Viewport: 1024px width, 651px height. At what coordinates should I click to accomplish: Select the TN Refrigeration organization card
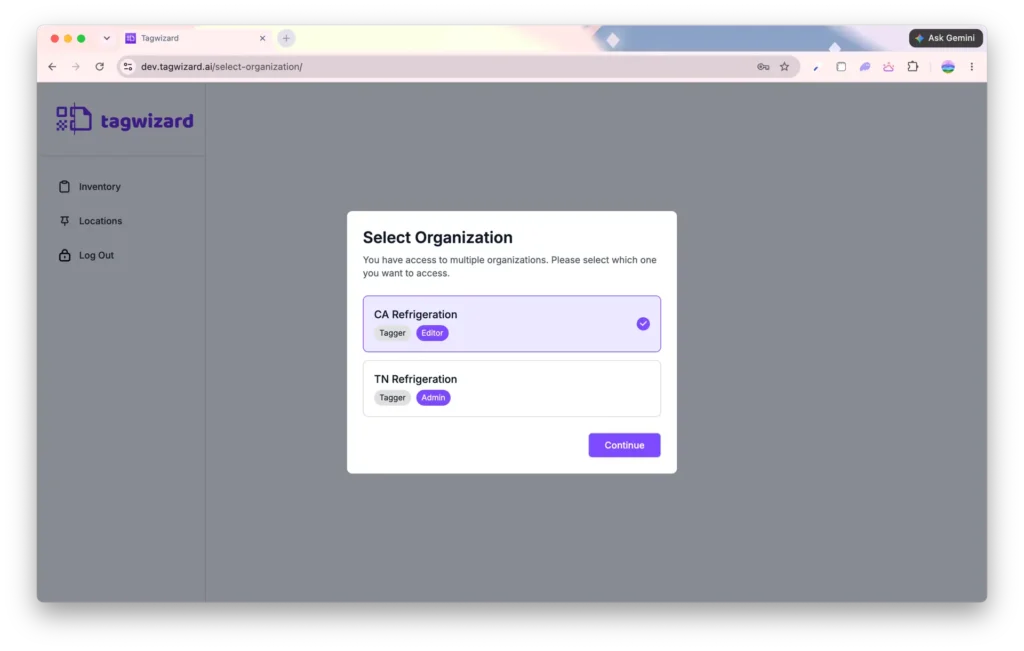511,389
